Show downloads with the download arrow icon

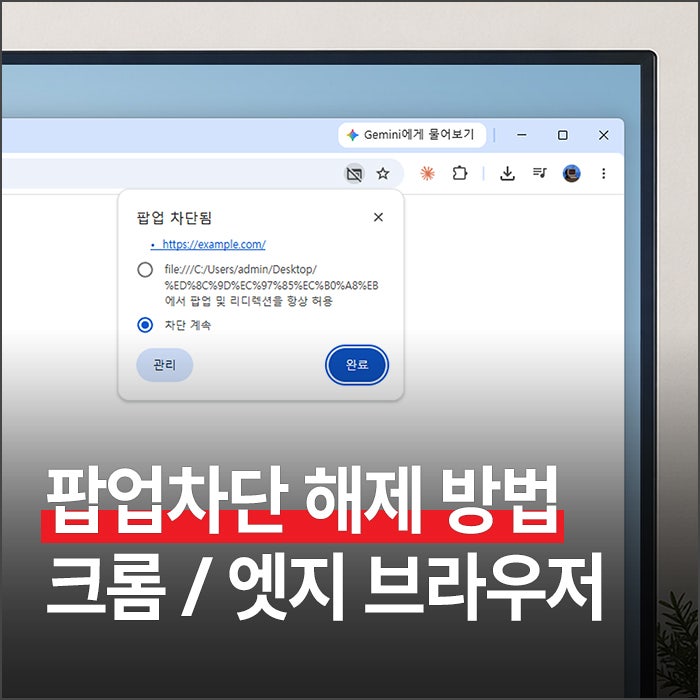(x=507, y=173)
